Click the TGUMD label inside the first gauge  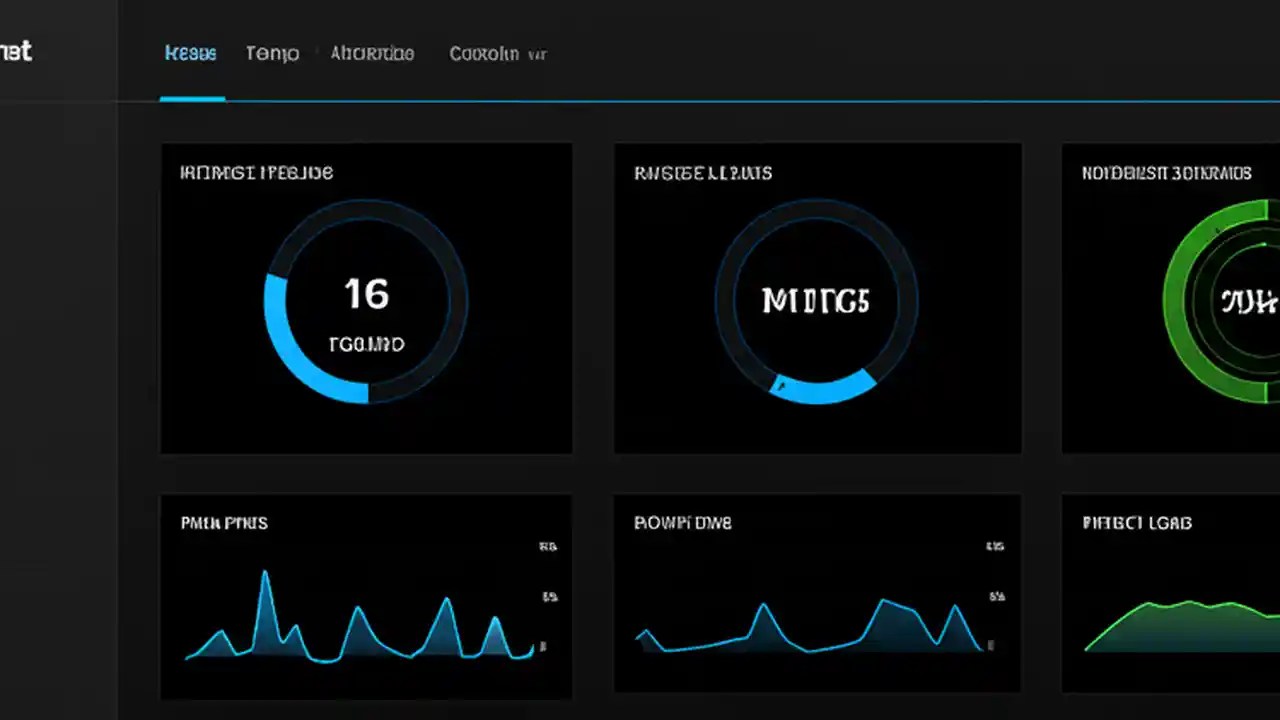click(366, 343)
